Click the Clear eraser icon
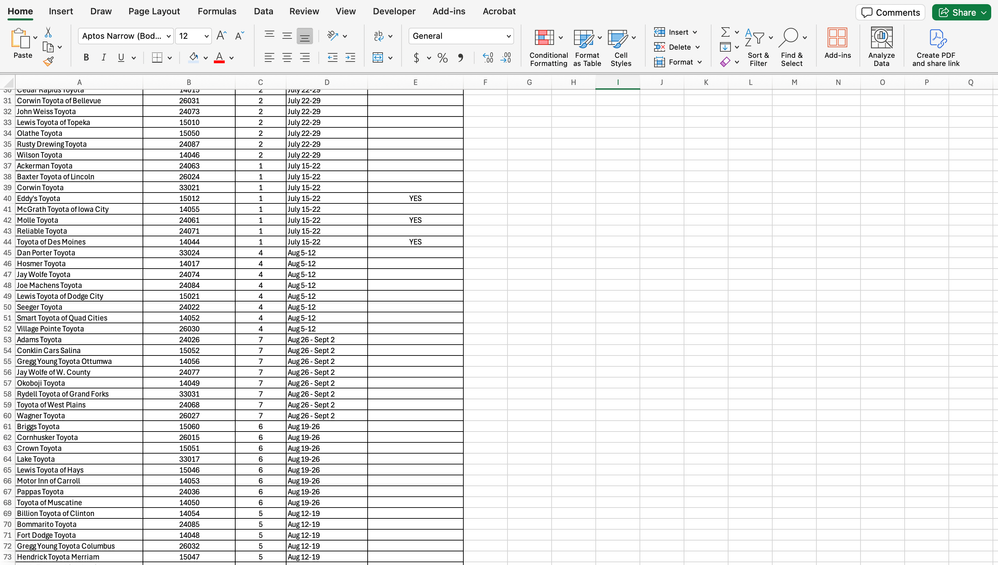The height and width of the screenshot is (565, 998). click(x=725, y=62)
